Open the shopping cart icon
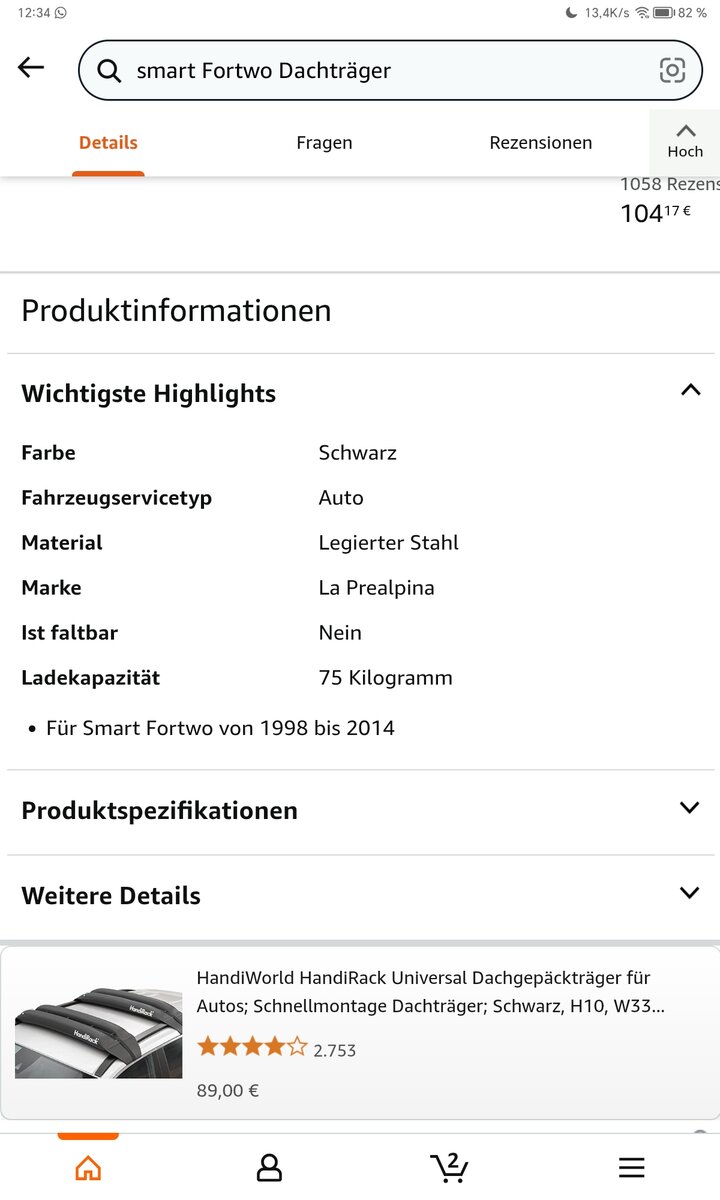The height and width of the screenshot is (1200, 720). (x=449, y=1166)
